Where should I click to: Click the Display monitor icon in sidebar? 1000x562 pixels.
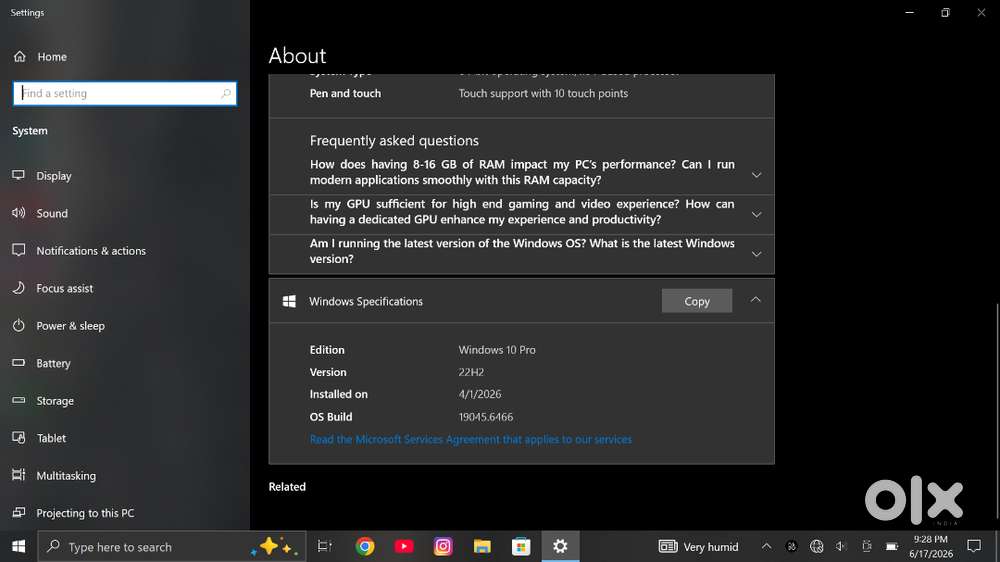(18, 175)
